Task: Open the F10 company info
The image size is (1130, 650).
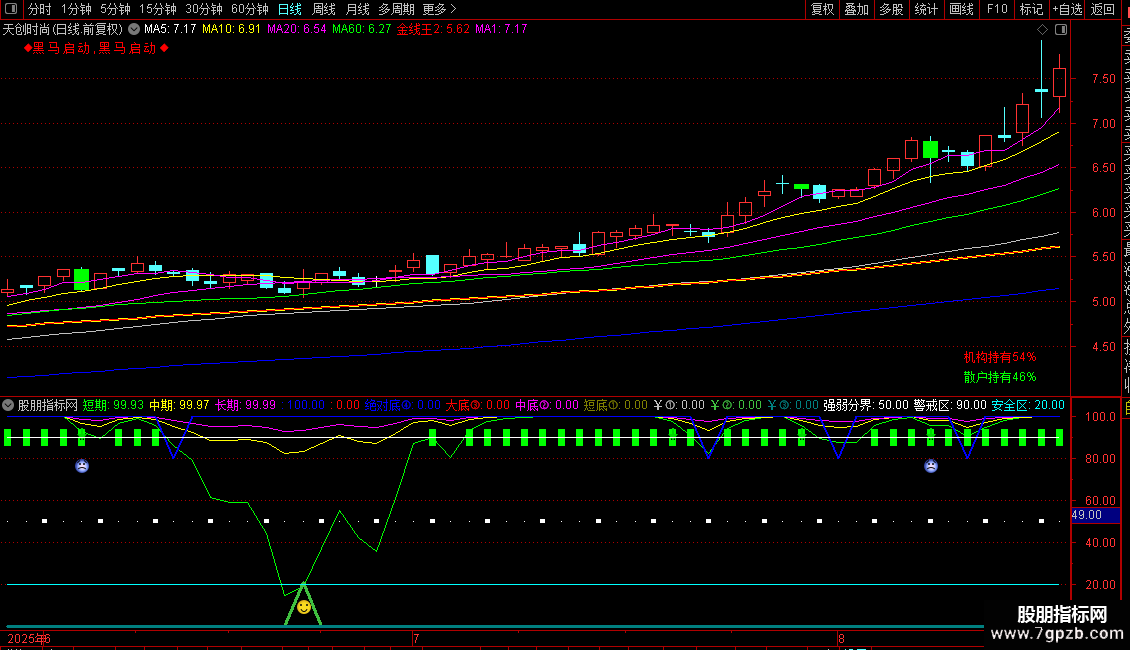Action: click(x=996, y=9)
